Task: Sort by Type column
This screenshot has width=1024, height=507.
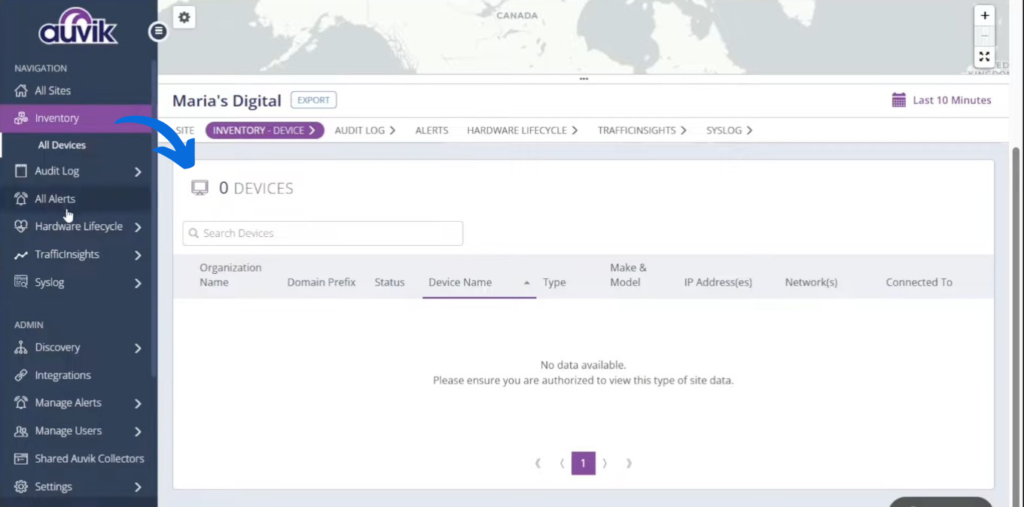Action: pos(554,282)
